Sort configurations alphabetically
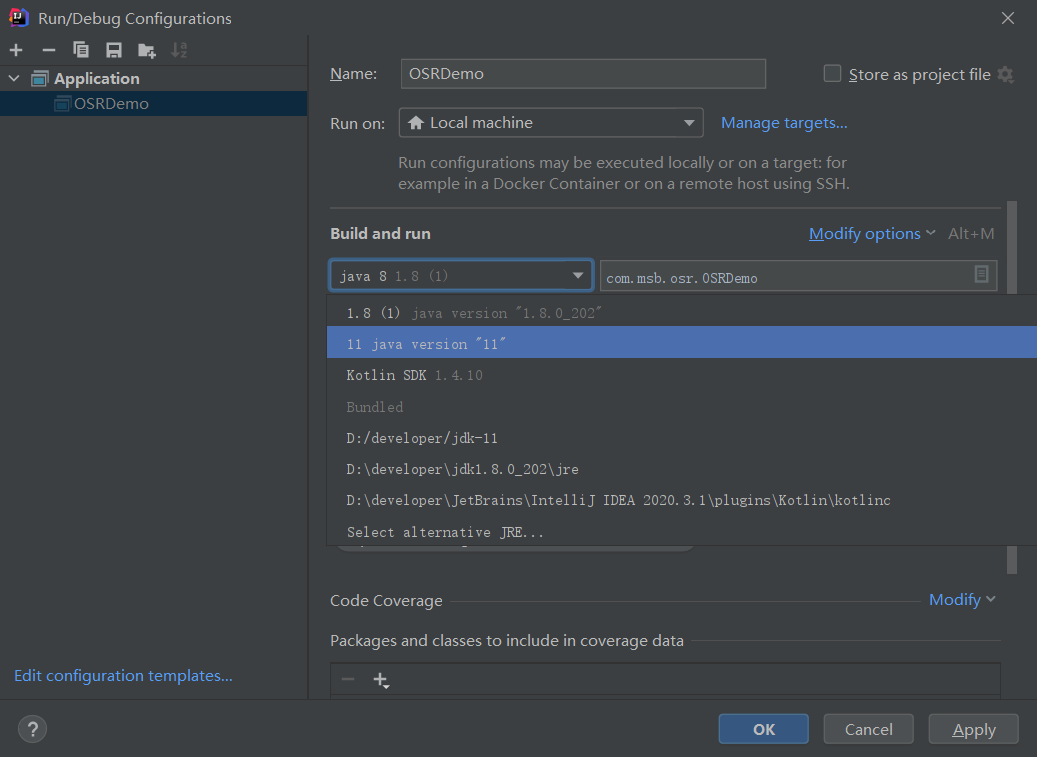Viewport: 1037px width, 757px height. (x=179, y=50)
